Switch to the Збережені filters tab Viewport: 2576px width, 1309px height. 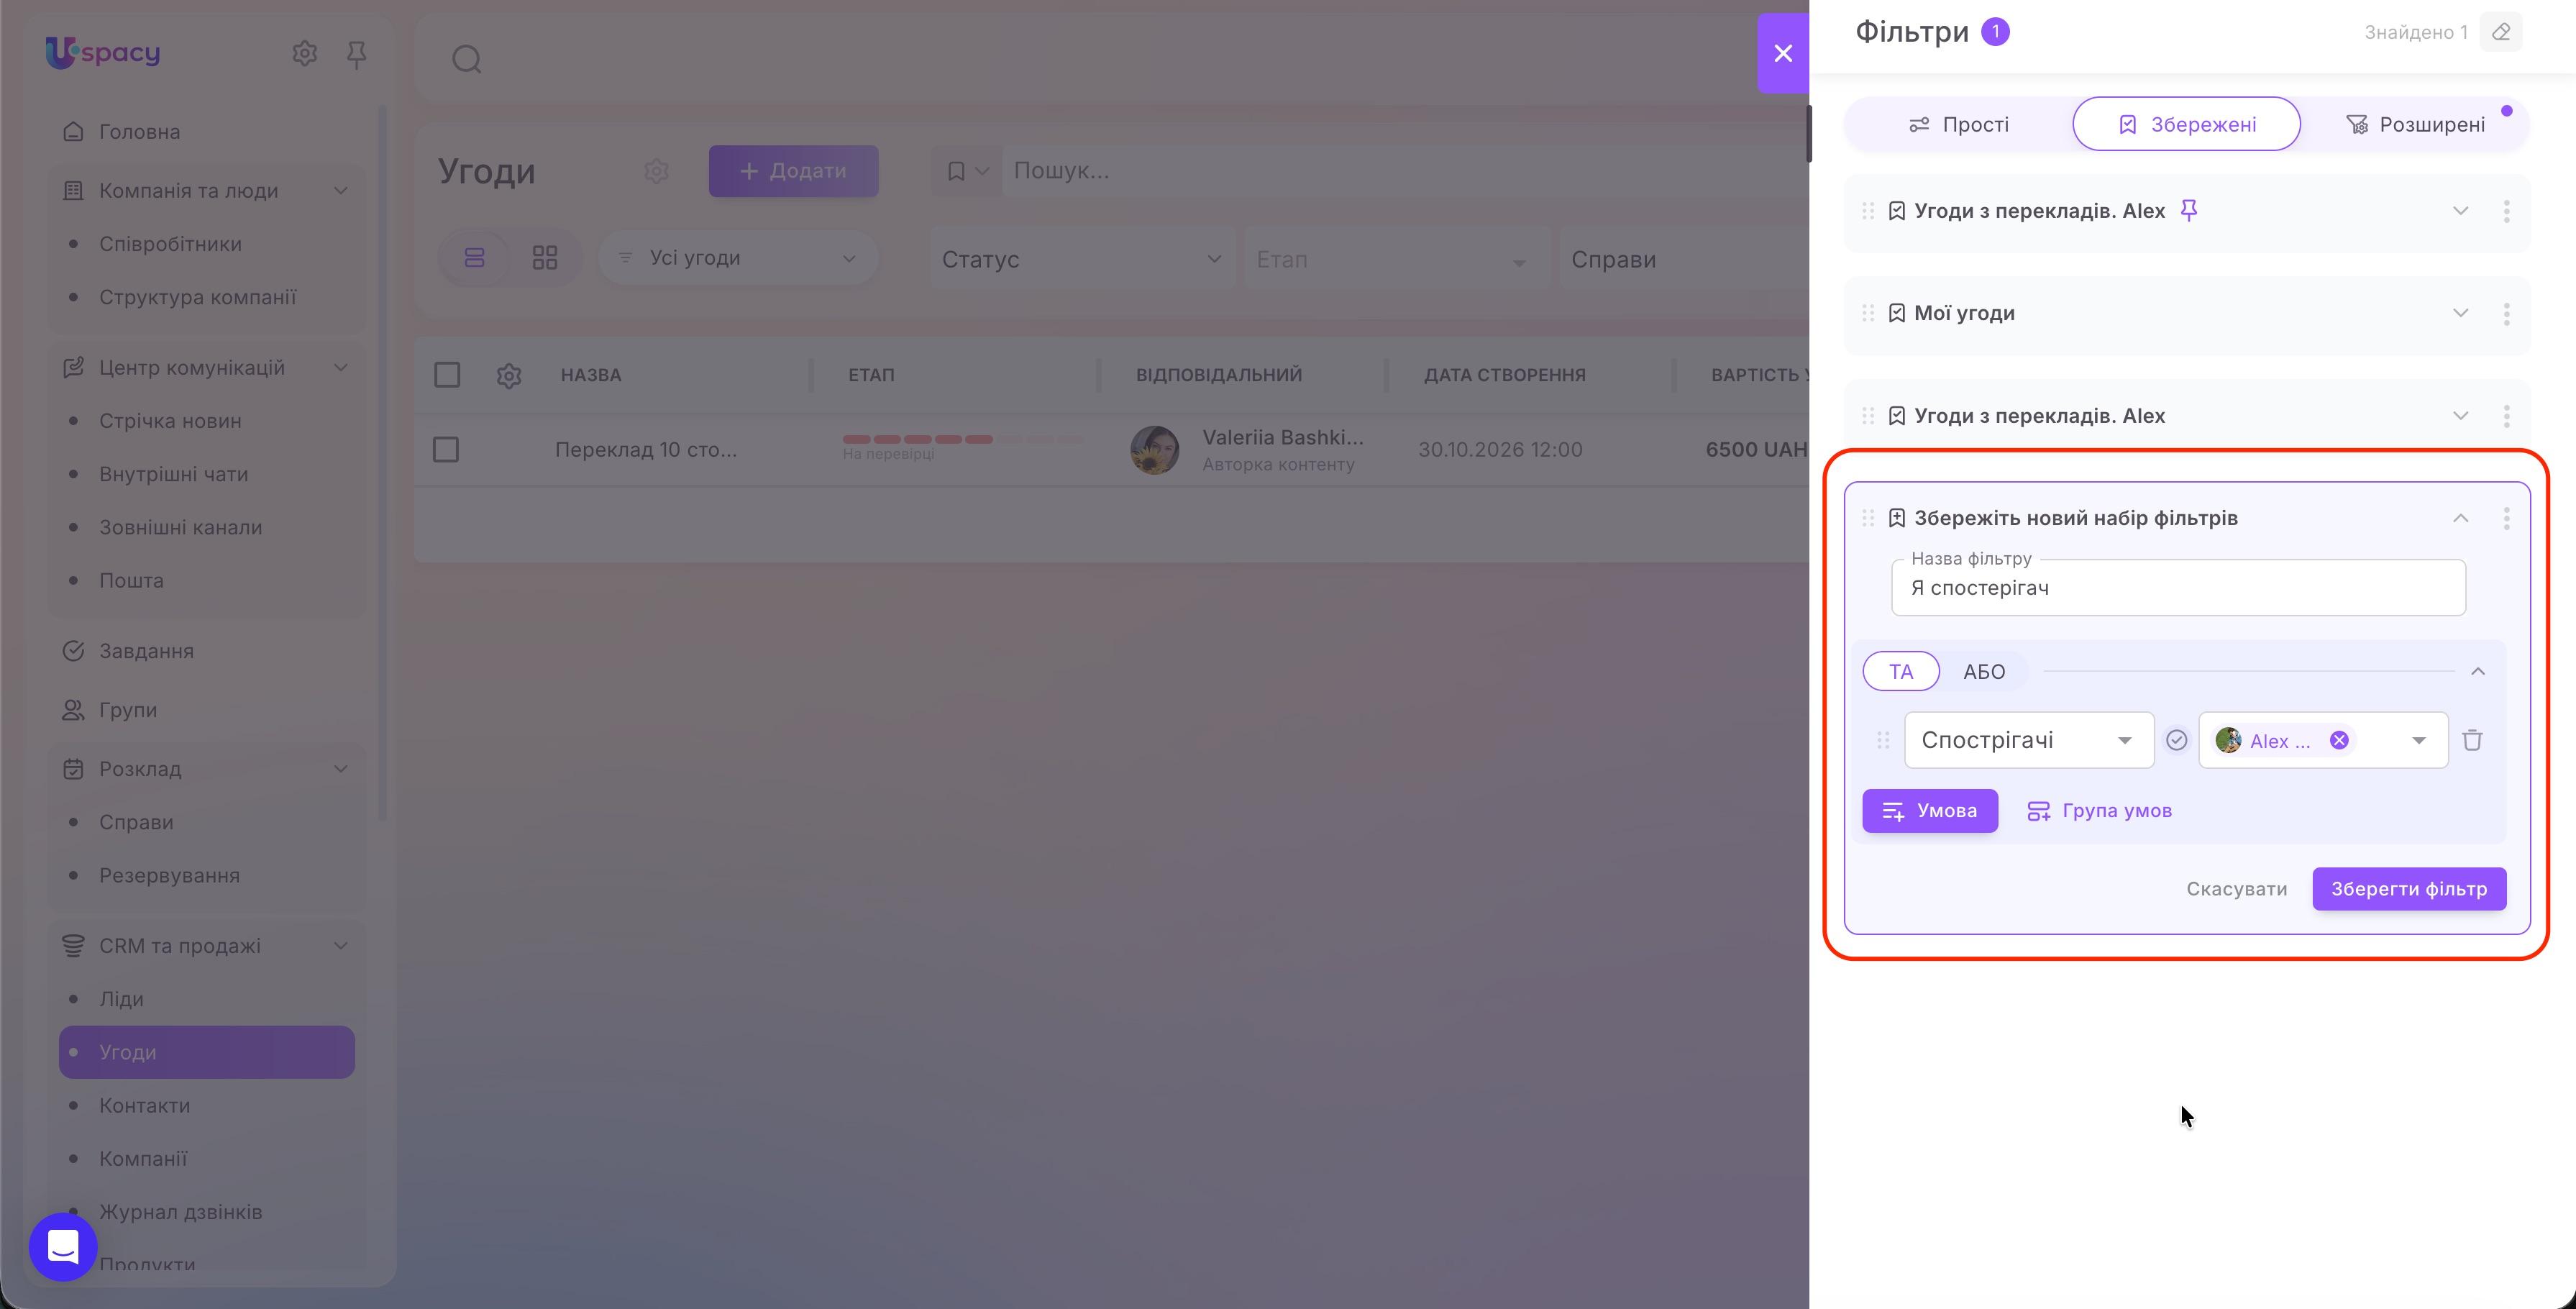[2187, 124]
